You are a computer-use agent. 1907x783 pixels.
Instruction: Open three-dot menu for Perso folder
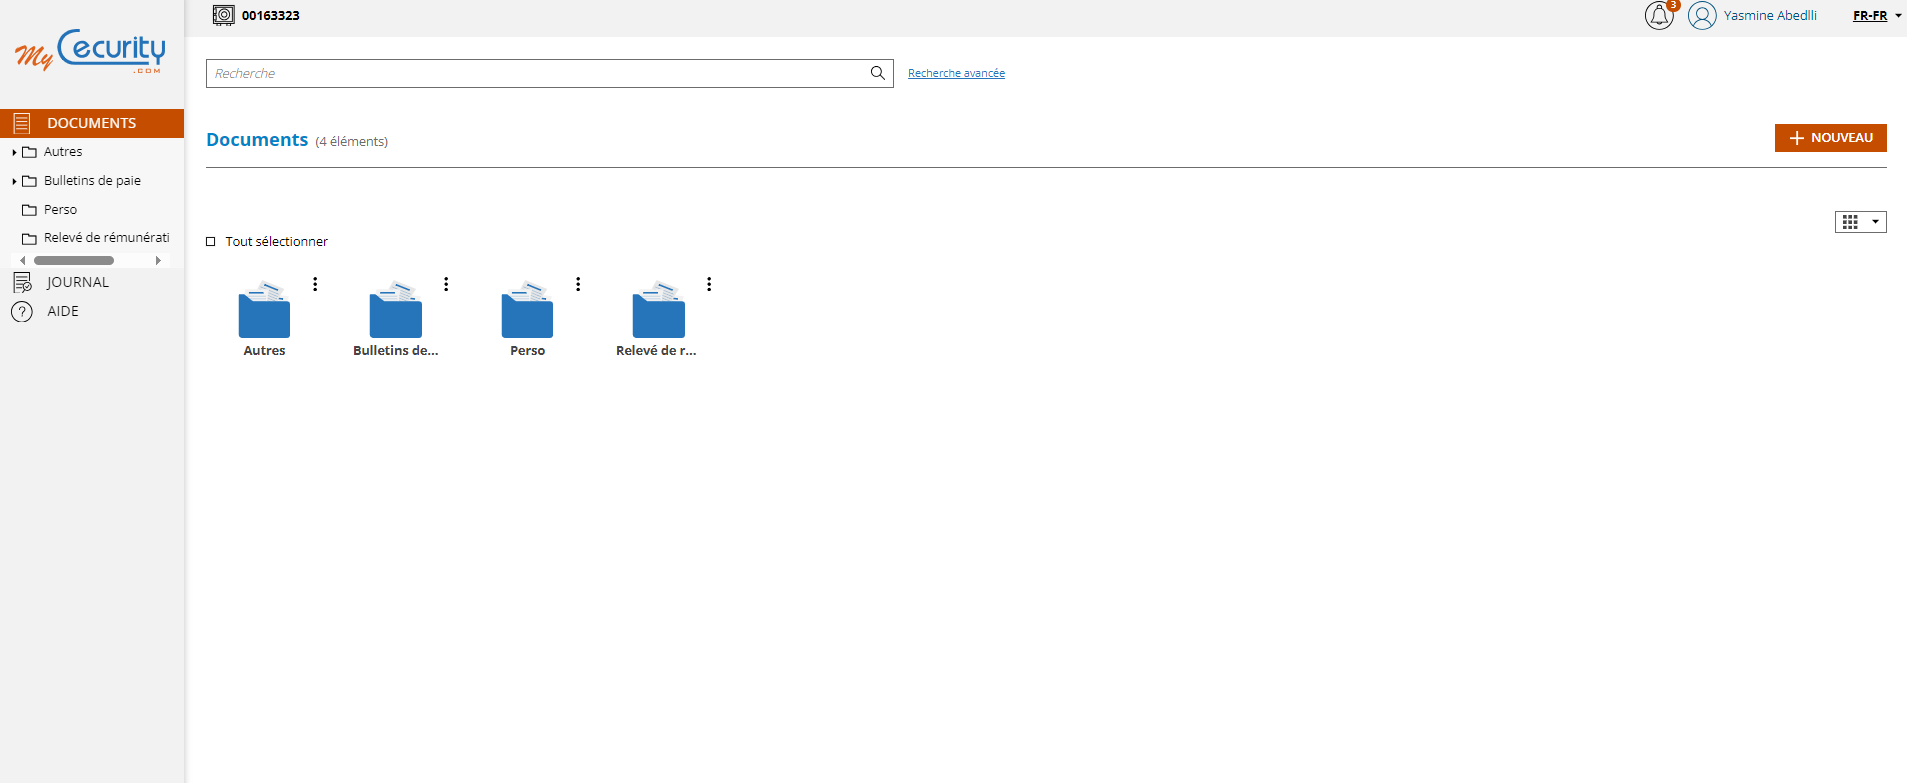578,284
